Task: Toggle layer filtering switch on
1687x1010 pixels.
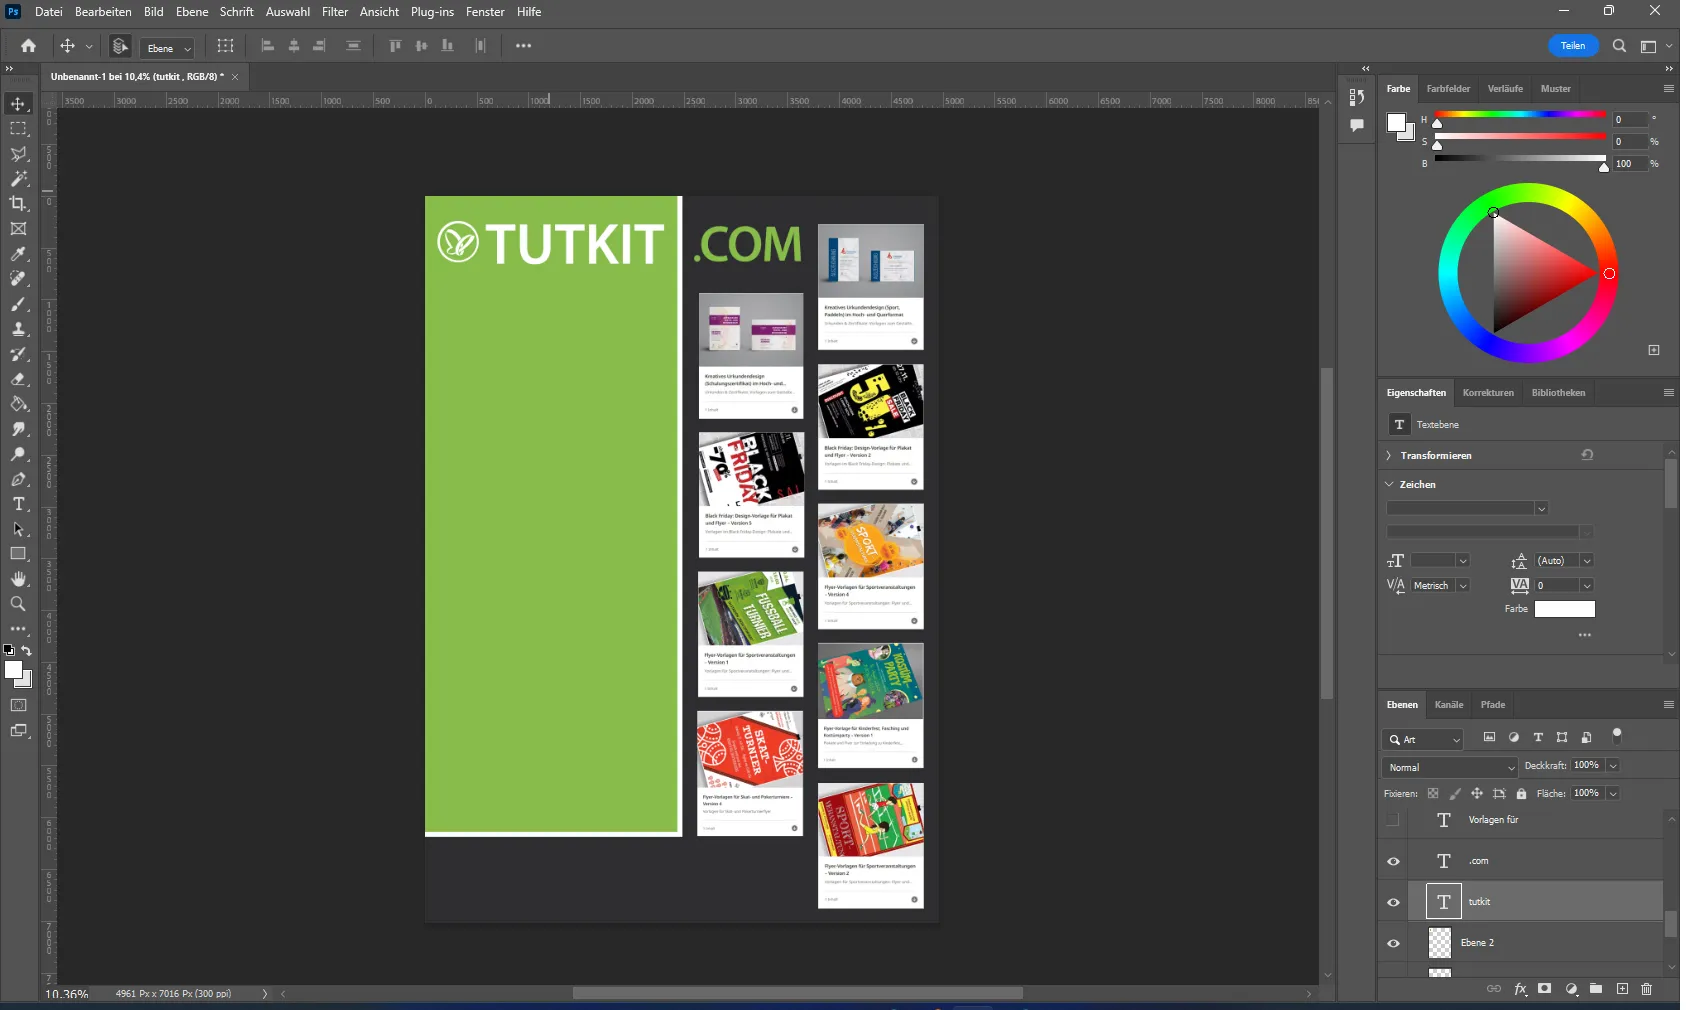Action: point(1617,736)
